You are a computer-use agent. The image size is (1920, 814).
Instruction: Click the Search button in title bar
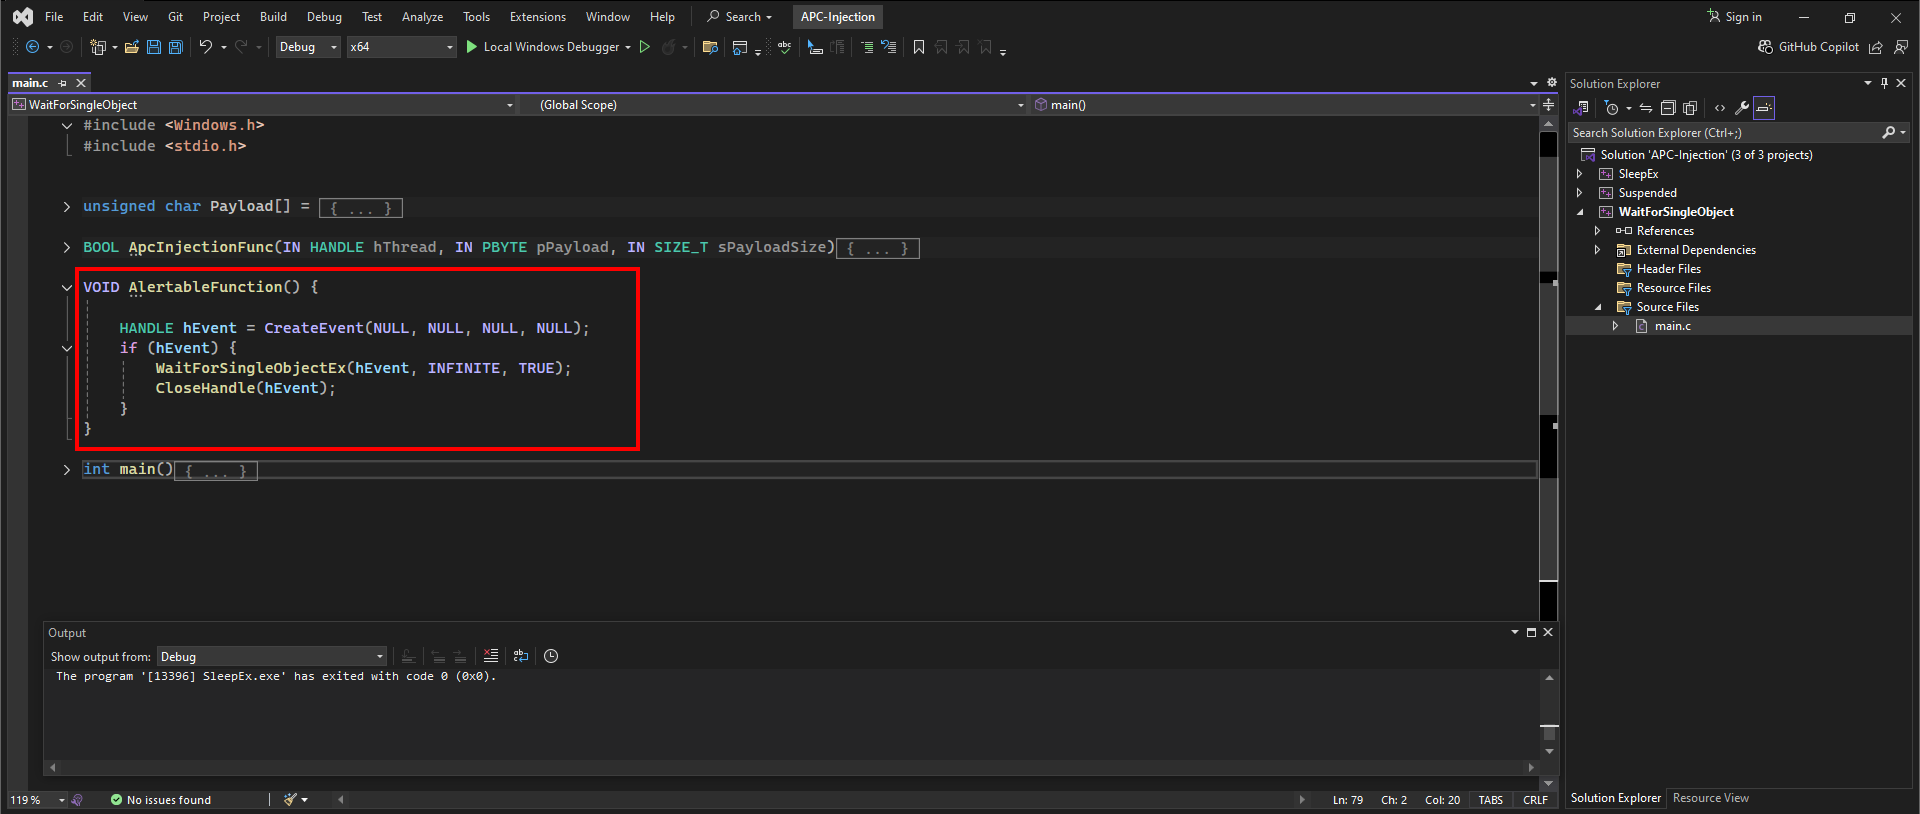(x=740, y=17)
